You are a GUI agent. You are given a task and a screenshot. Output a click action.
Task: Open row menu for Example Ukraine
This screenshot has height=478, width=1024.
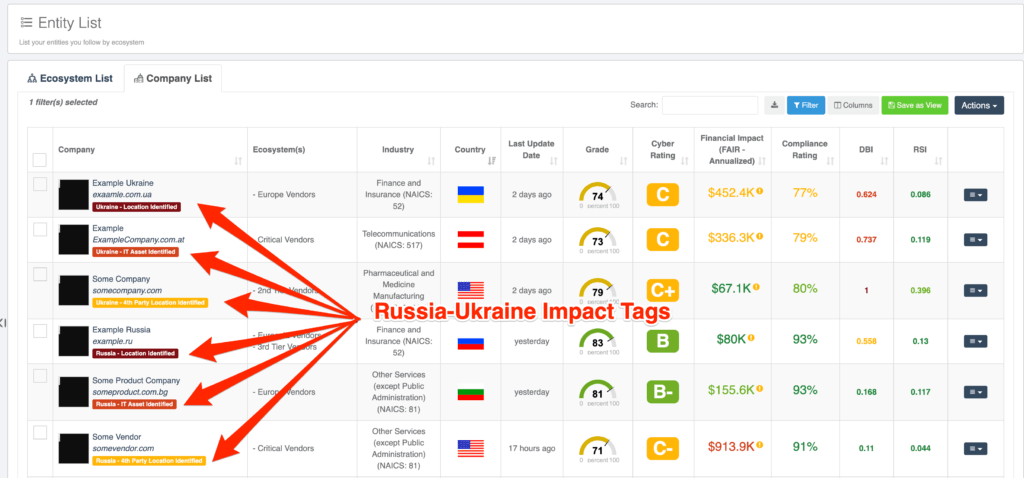pyautogui.click(x=975, y=195)
